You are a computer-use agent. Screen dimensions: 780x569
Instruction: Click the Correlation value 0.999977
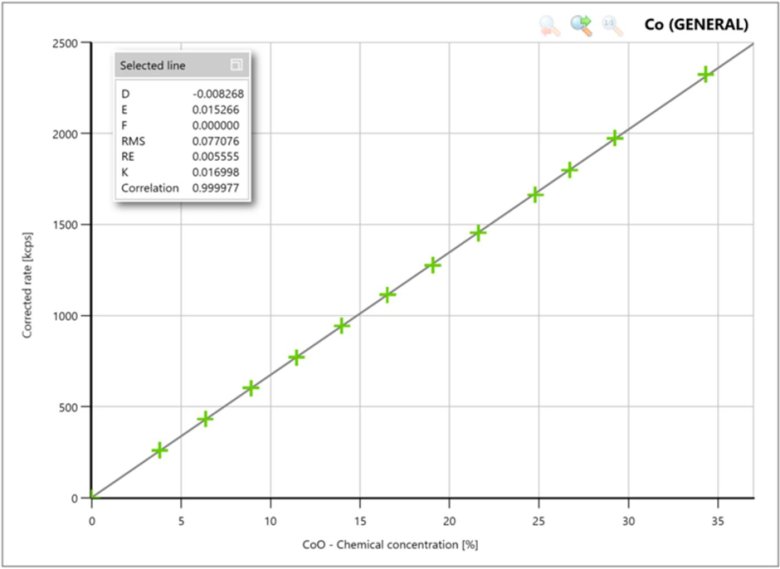coord(218,187)
